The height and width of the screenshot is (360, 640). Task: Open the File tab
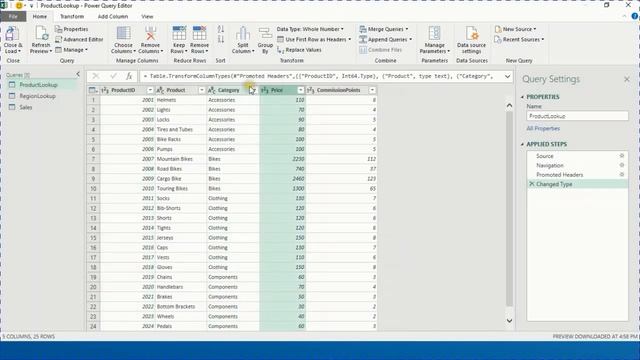13,16
